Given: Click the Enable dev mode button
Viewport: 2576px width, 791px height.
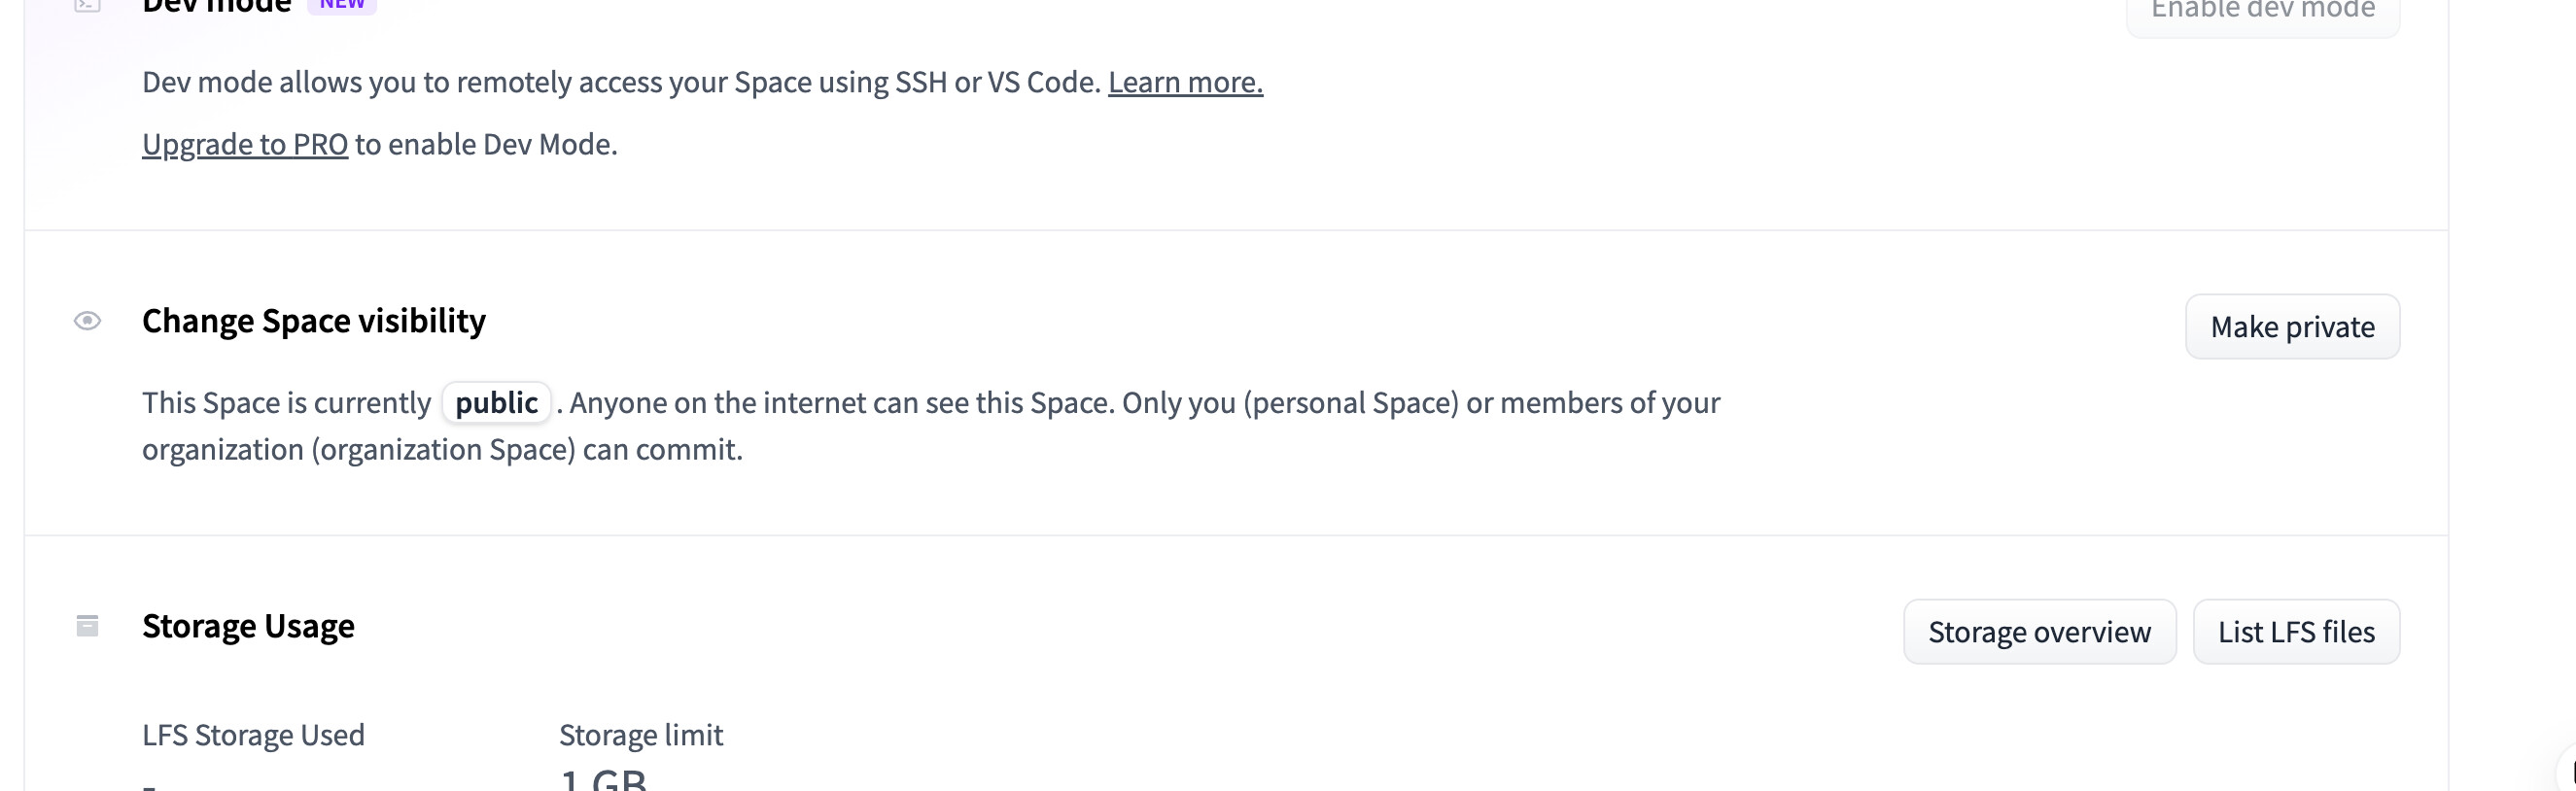Looking at the screenshot, I should 2262,11.
